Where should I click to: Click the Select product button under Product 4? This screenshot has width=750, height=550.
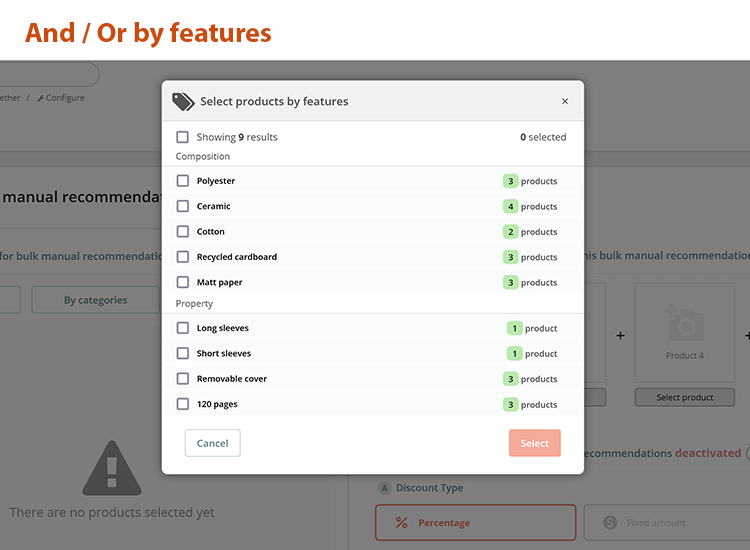tap(685, 397)
